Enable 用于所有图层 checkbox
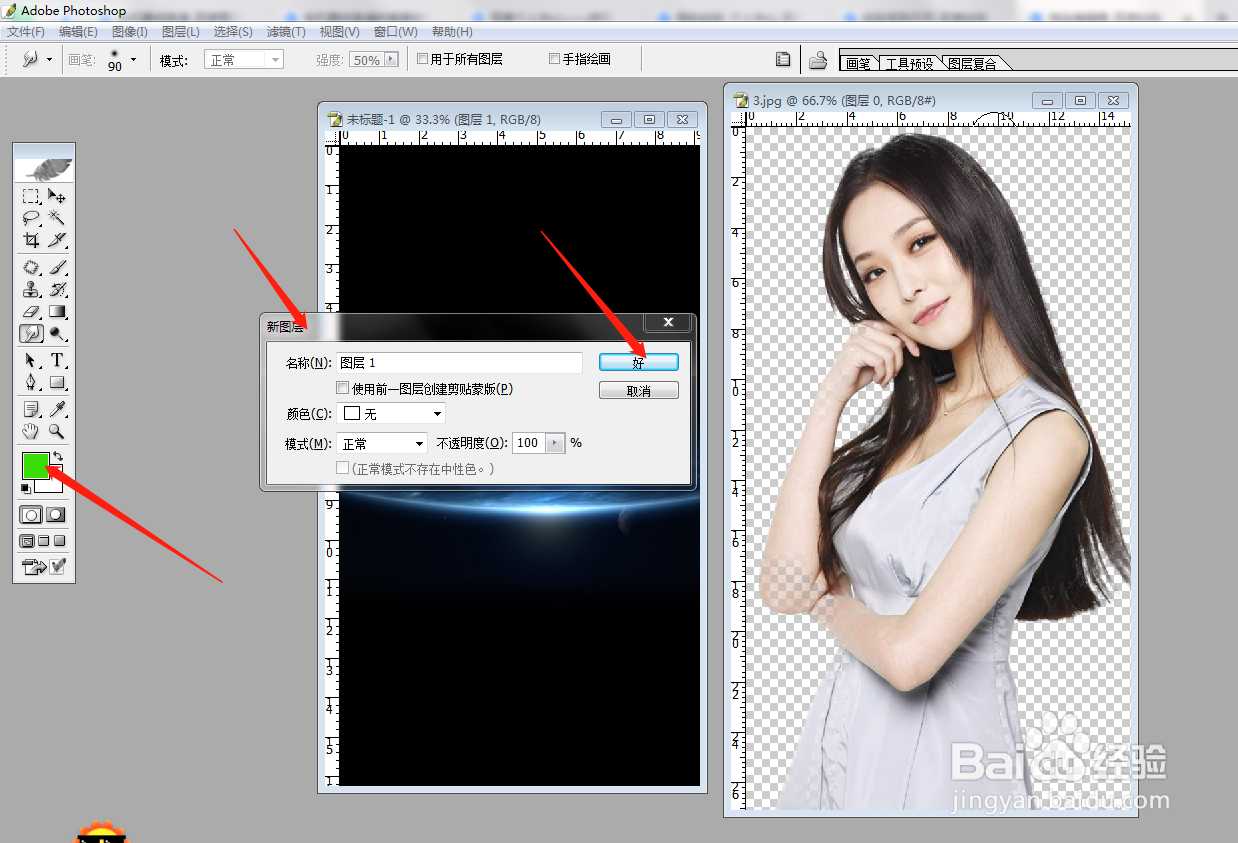This screenshot has height=843, width=1238. point(422,59)
